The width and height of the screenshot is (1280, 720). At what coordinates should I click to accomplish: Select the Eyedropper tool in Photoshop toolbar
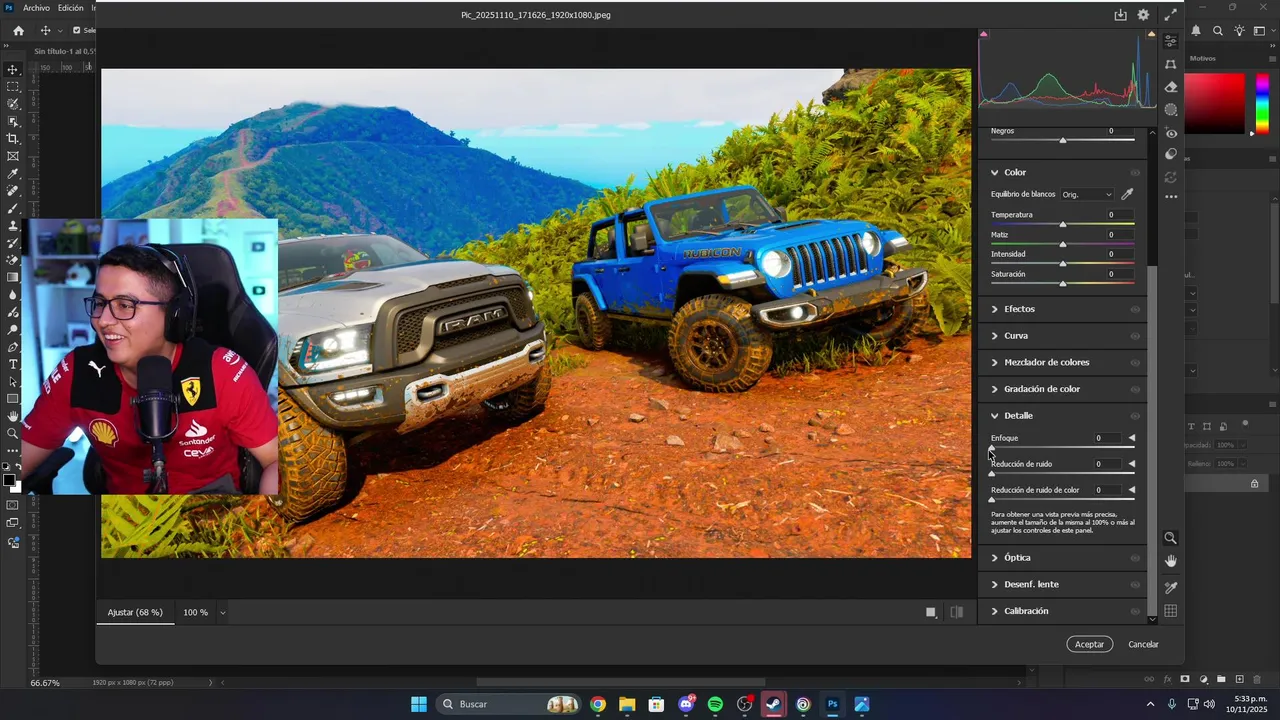[x=13, y=174]
